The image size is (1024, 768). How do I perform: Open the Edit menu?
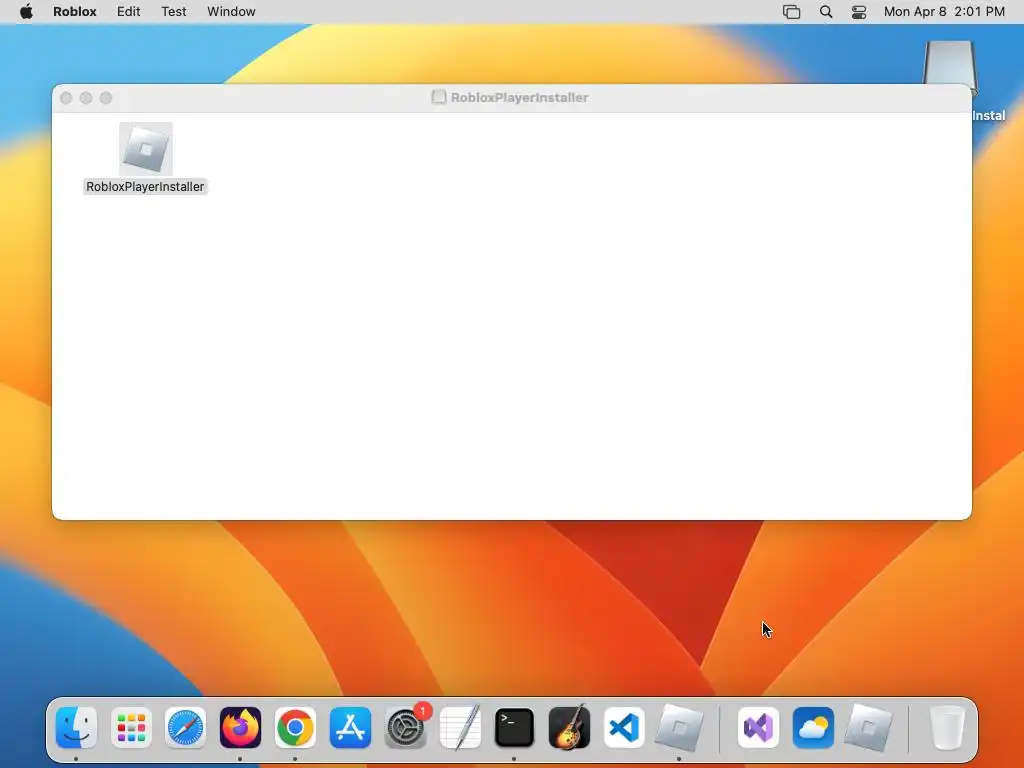tap(128, 12)
